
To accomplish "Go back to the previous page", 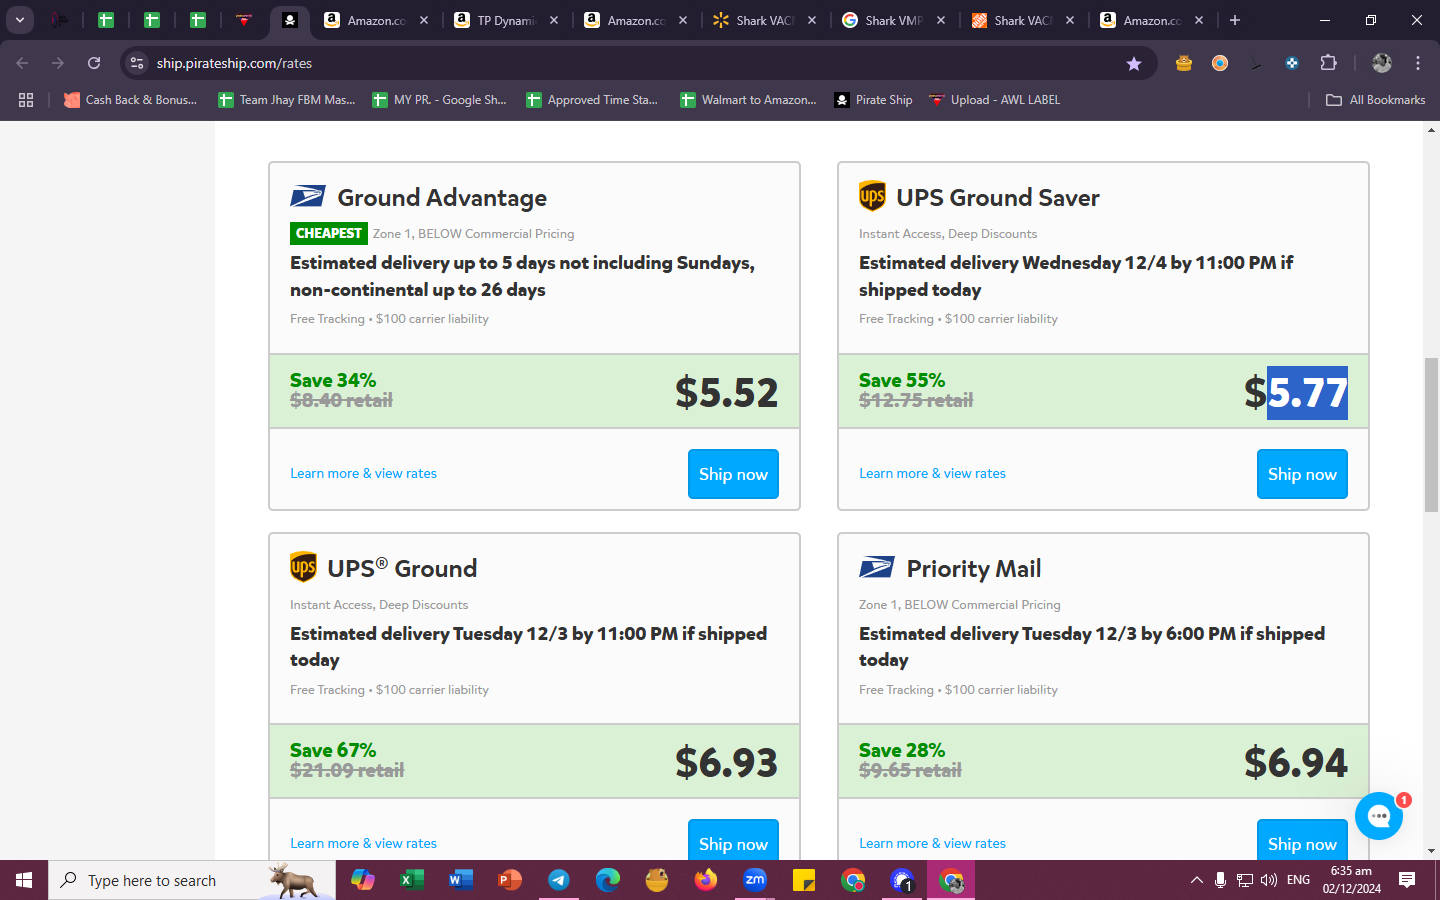I will pyautogui.click(x=22, y=63).
